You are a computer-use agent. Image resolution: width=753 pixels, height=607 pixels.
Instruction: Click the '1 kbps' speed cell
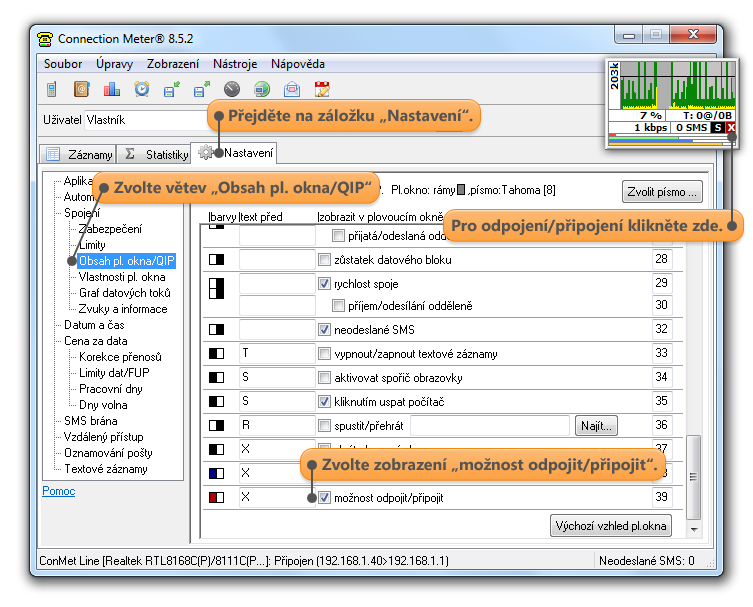[x=639, y=128]
